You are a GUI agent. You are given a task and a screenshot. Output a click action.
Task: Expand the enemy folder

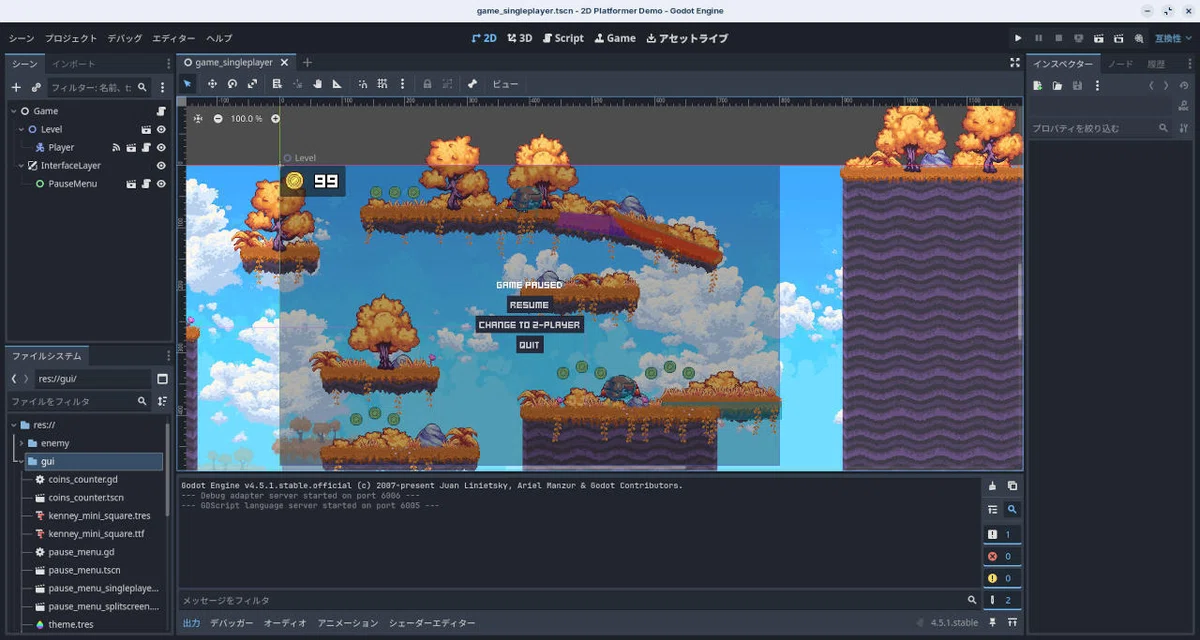coord(21,443)
